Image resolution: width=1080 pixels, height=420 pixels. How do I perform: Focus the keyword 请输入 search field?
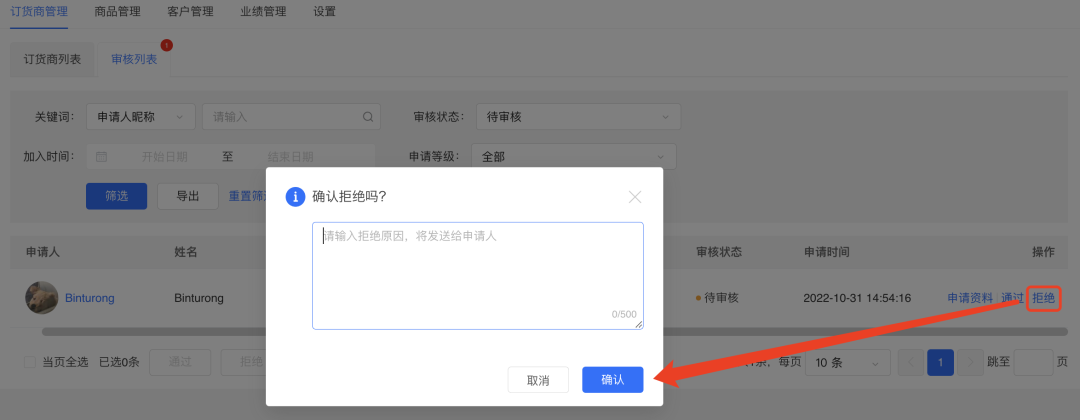[291, 116]
